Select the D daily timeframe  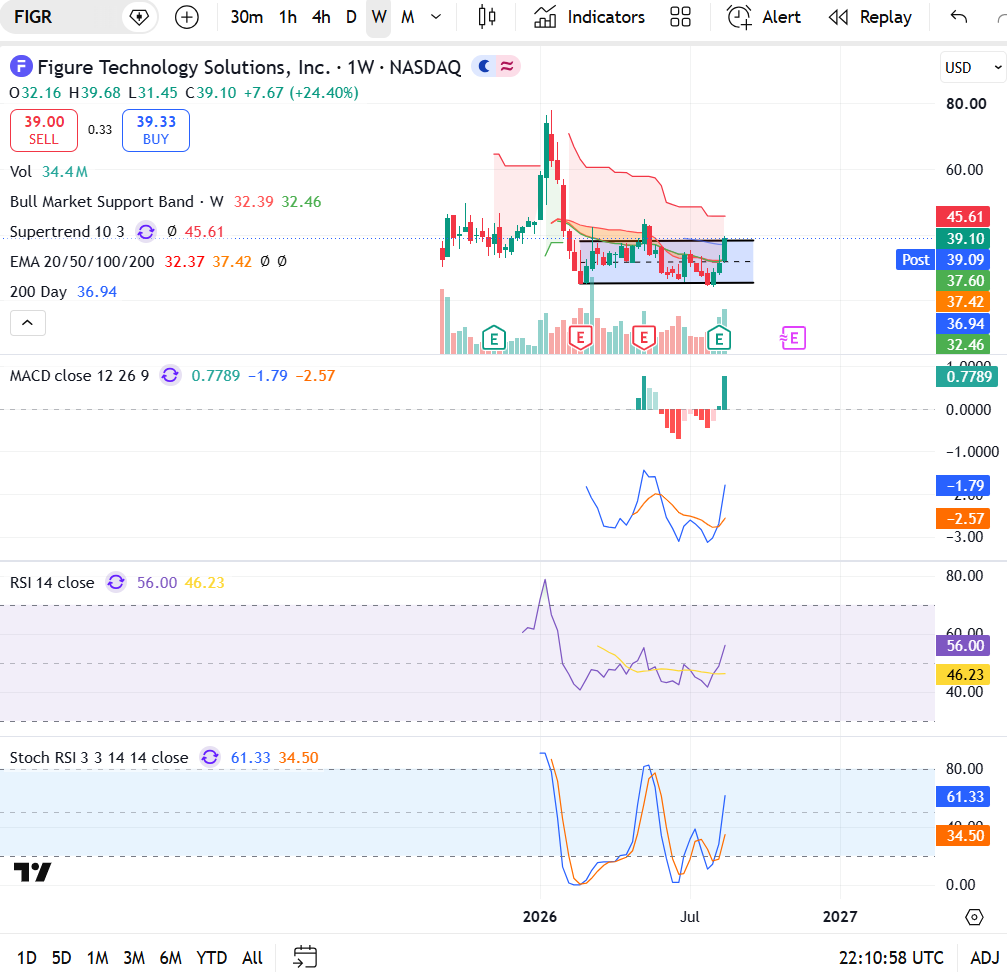click(351, 17)
